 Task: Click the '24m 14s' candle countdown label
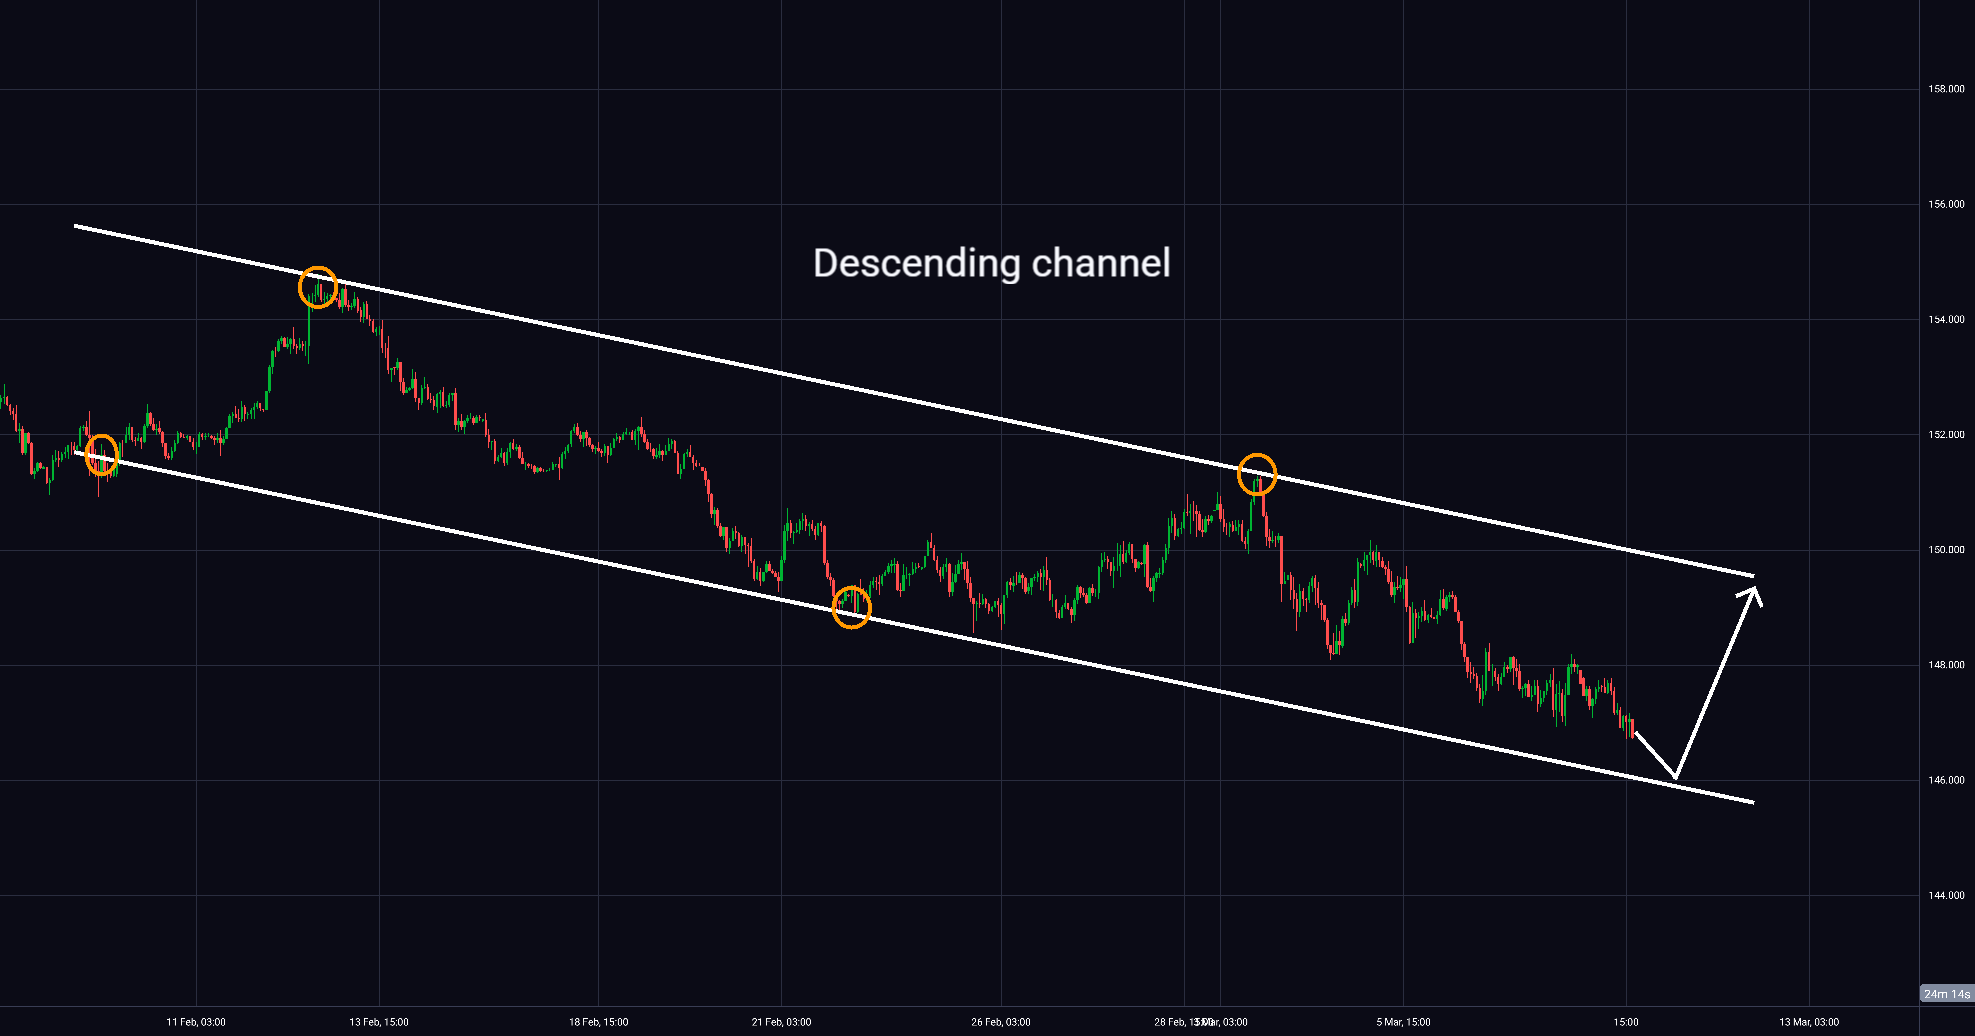[1946, 994]
